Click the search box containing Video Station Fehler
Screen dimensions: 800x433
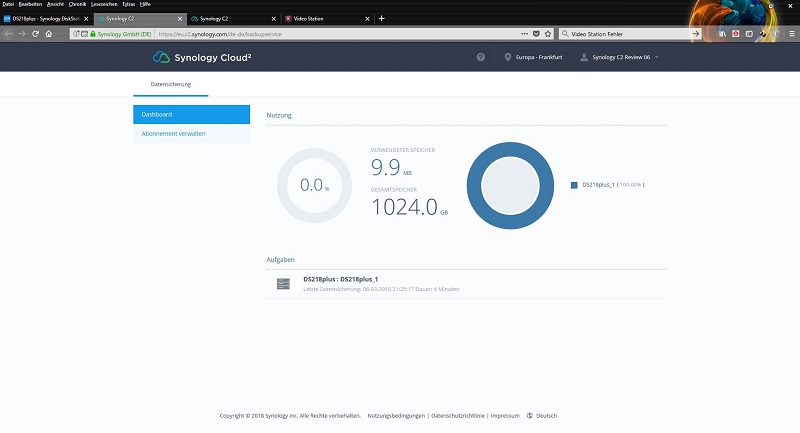(x=630, y=34)
